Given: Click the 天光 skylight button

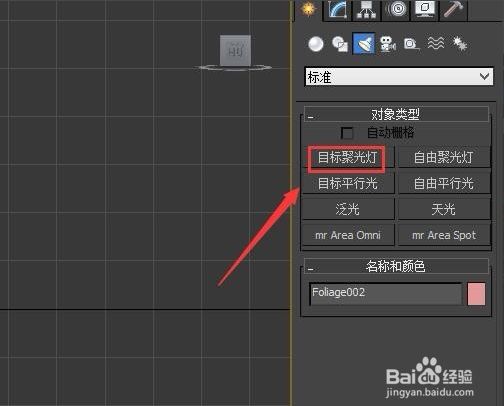Looking at the screenshot, I should (444, 209).
